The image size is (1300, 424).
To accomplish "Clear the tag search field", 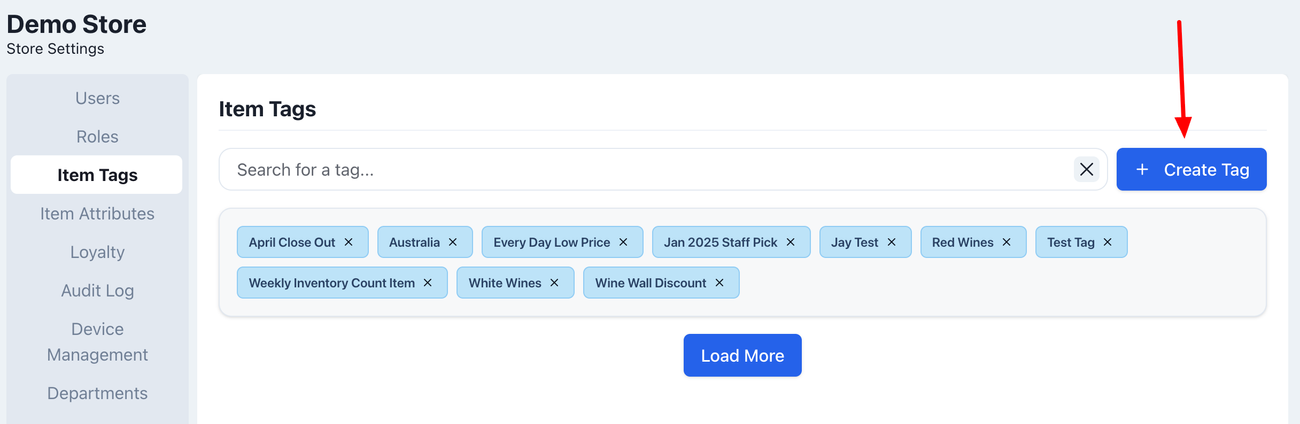I will point(1086,169).
